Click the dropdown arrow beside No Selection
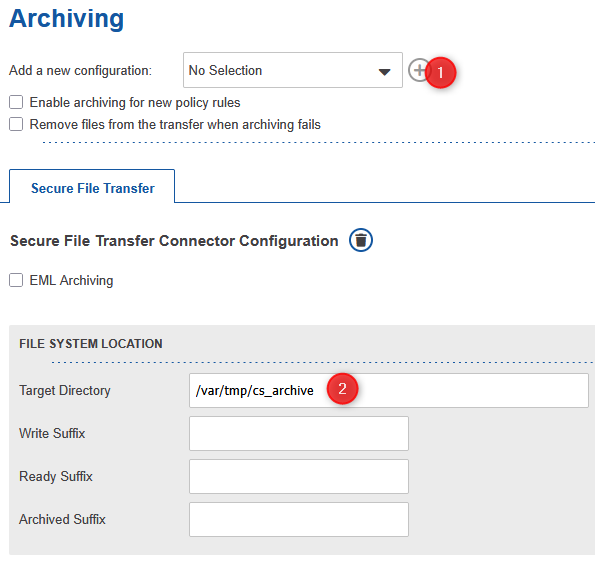 (384, 72)
